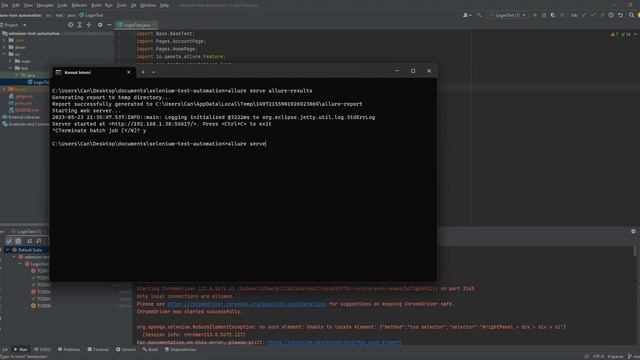Open the View menu in IntelliJ
This screenshot has width=640, height=360.
point(28,5)
